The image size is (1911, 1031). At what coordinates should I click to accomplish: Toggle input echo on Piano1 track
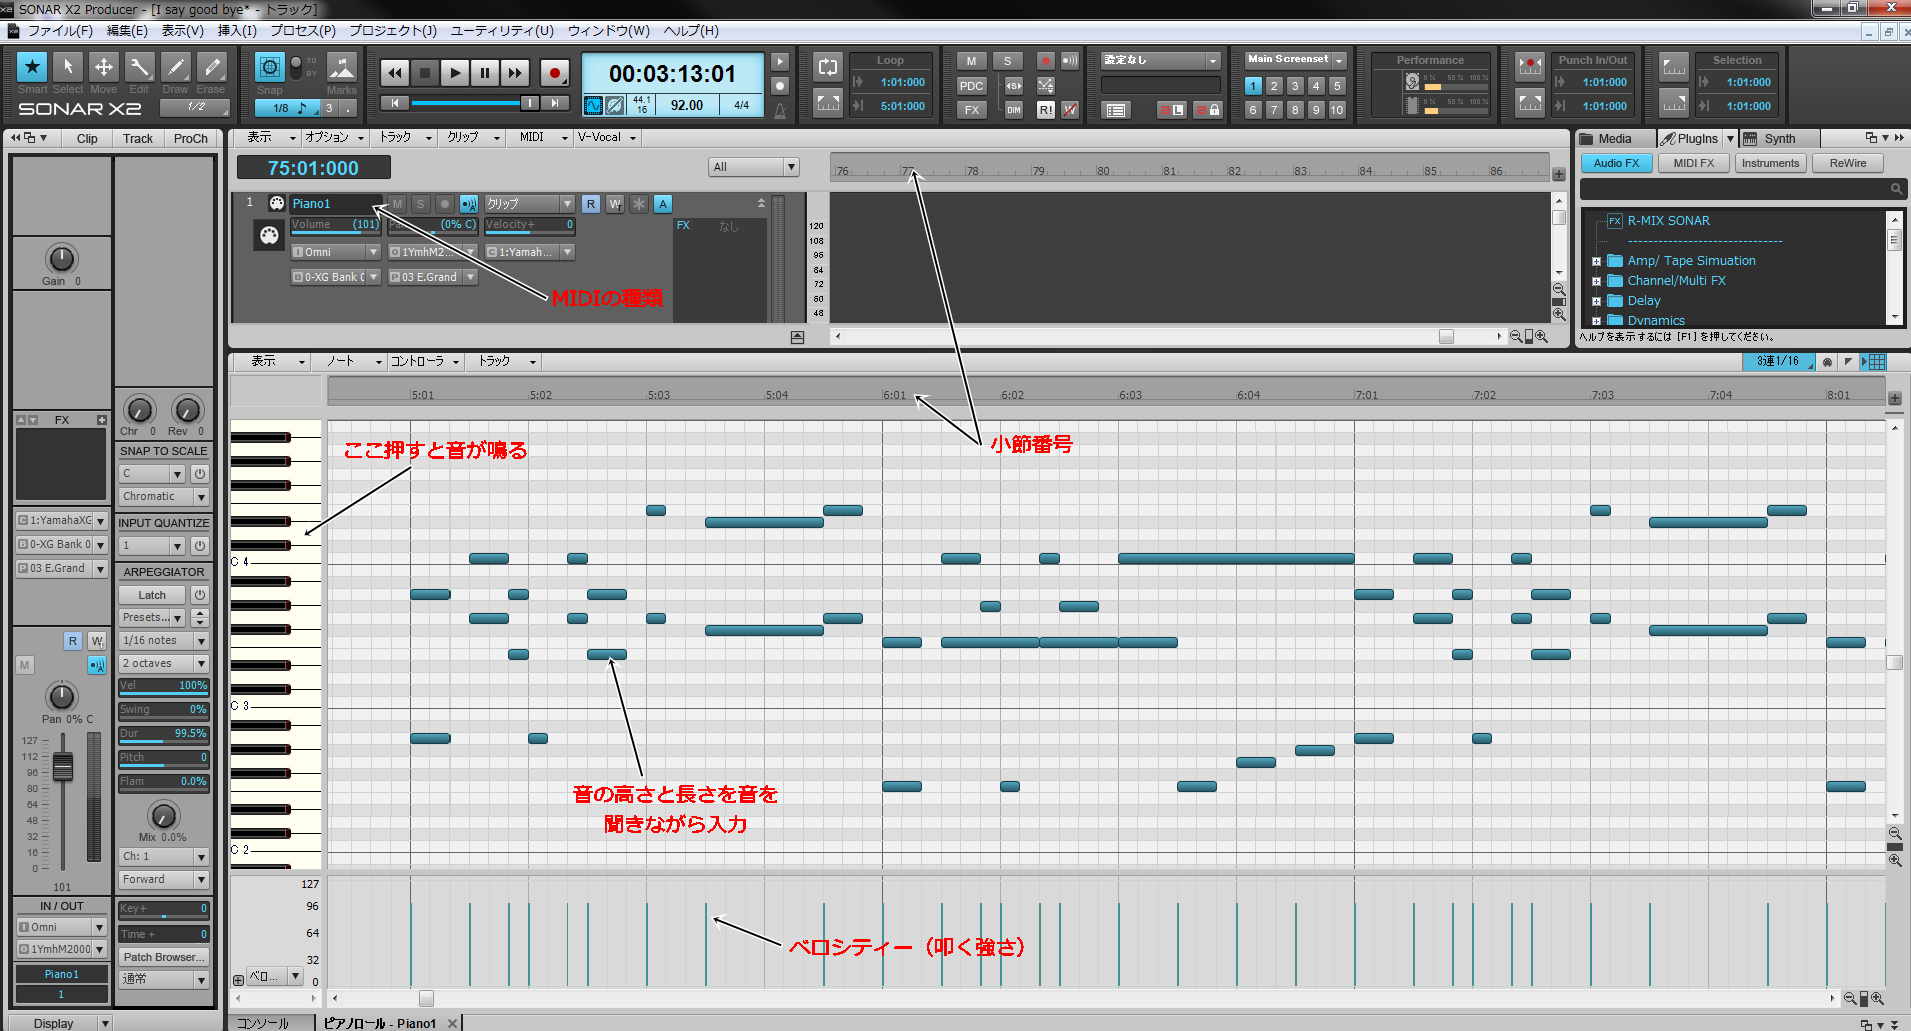point(468,204)
